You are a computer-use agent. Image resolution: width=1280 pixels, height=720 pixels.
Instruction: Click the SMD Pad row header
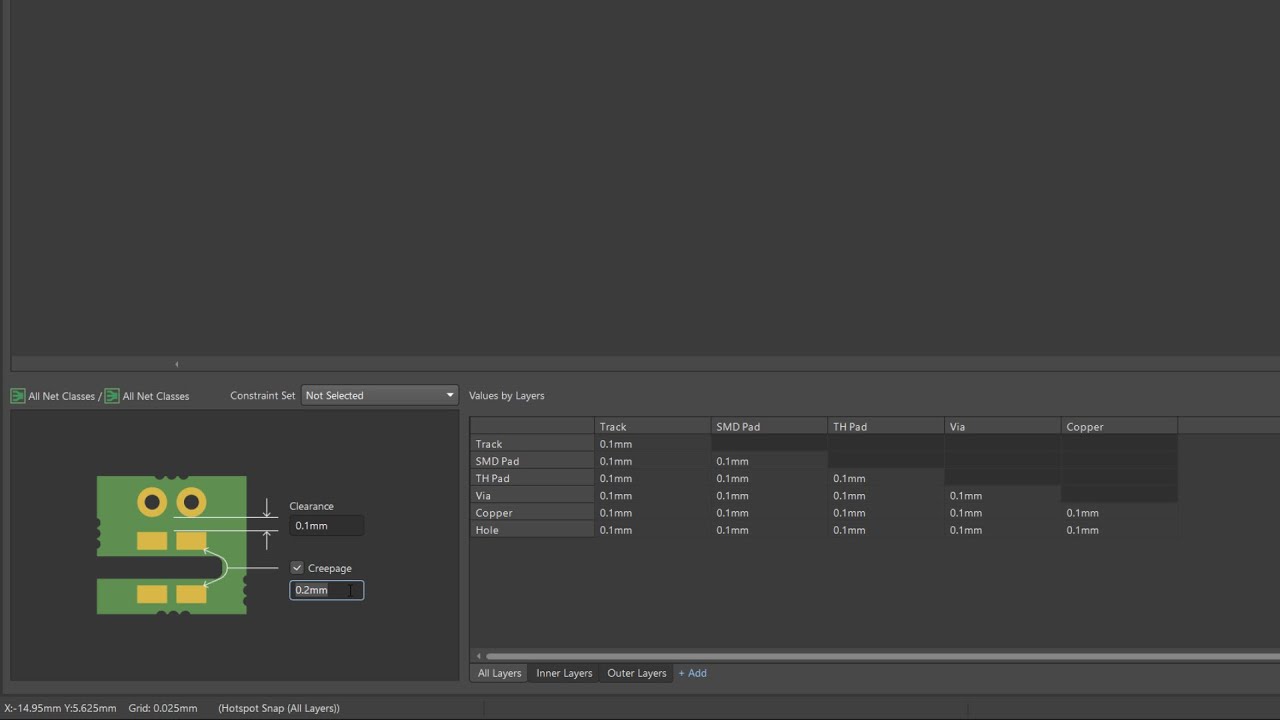click(531, 461)
